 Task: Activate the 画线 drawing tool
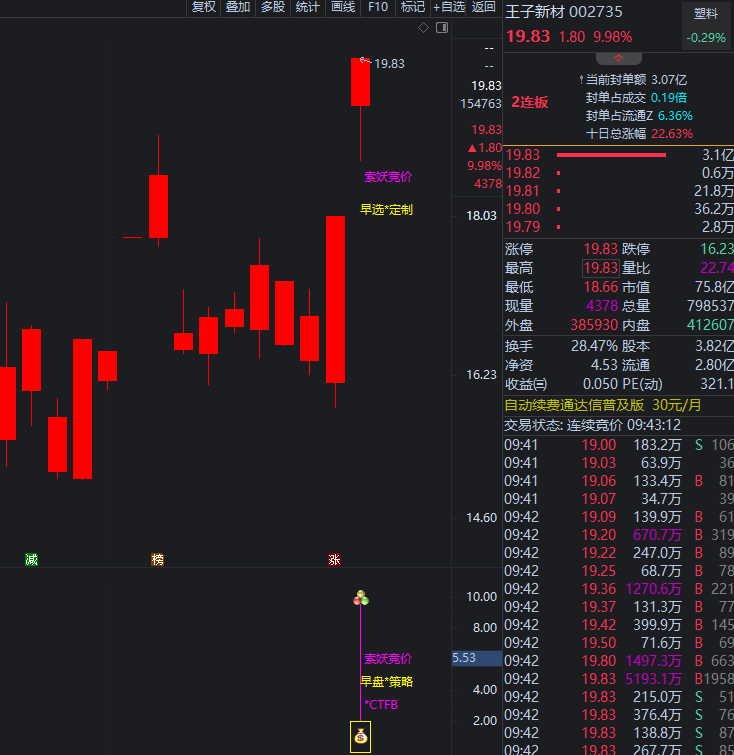[343, 7]
